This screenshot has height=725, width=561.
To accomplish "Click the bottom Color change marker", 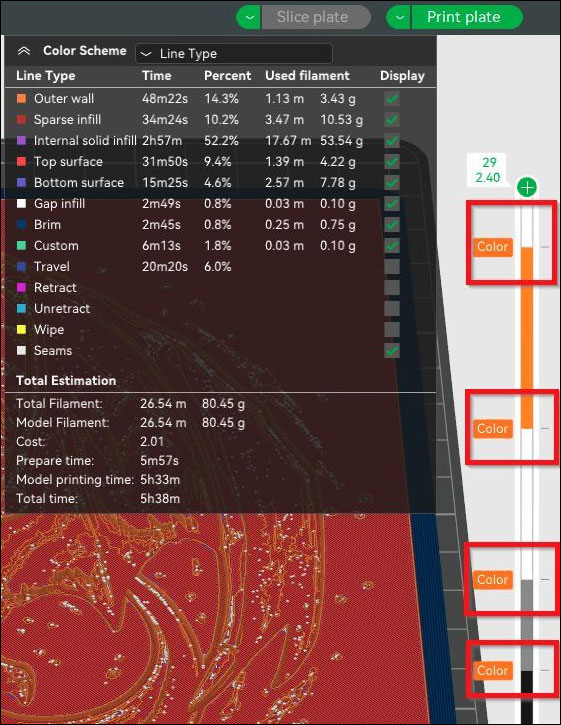I will pos(493,670).
